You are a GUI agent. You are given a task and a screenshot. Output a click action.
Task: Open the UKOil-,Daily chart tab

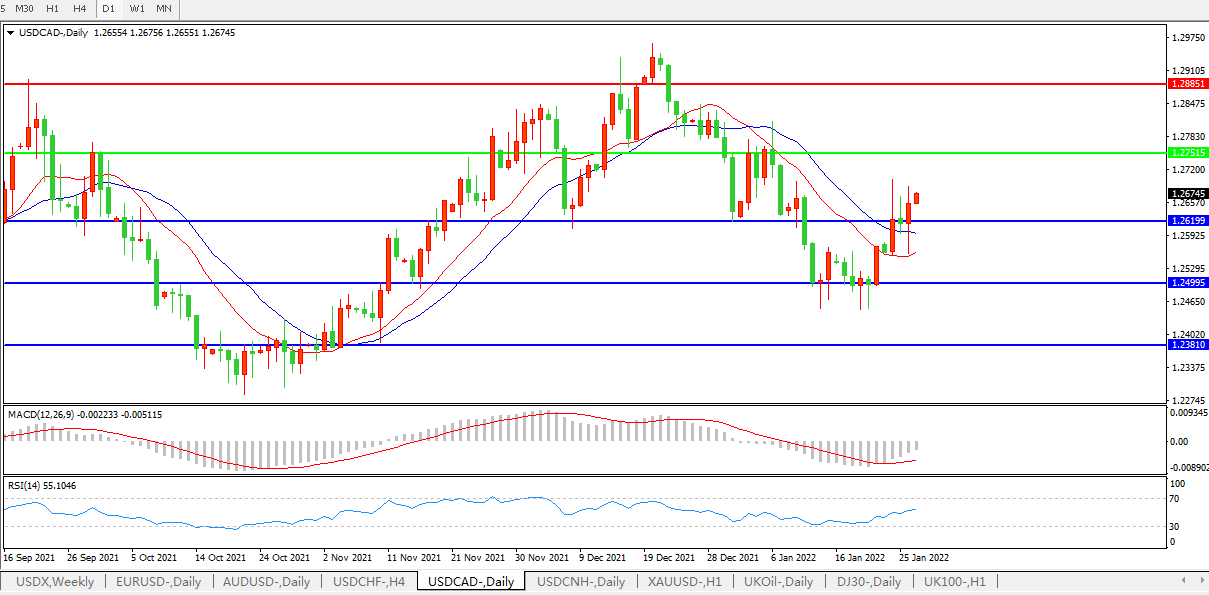[785, 582]
